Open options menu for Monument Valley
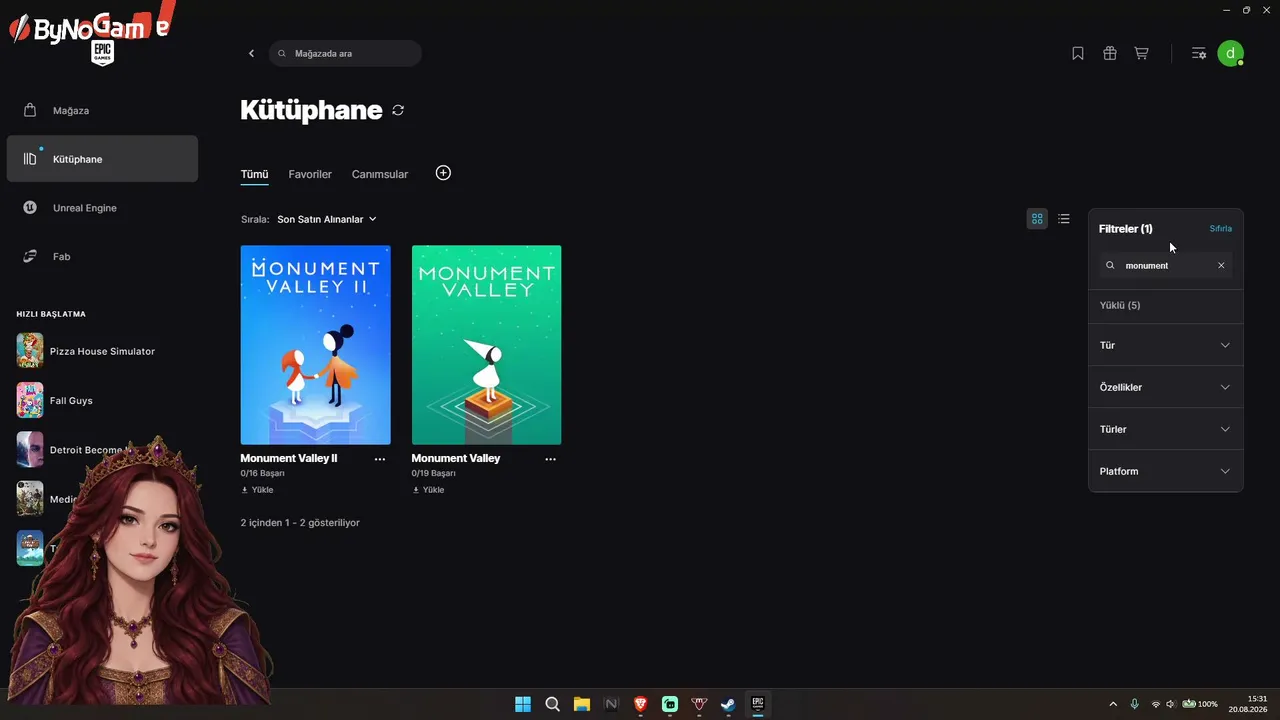The width and height of the screenshot is (1280, 720). click(551, 459)
